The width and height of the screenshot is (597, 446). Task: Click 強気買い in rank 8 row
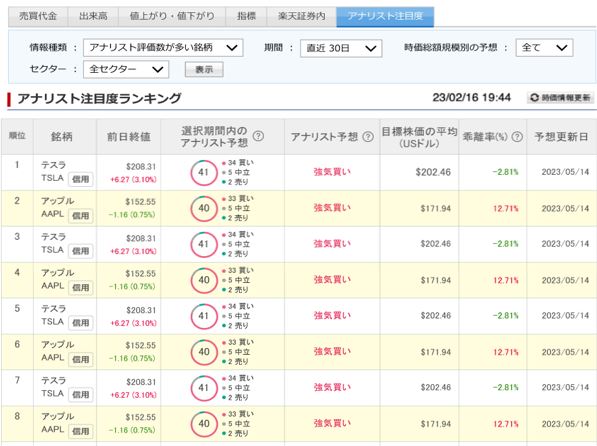pyautogui.click(x=332, y=423)
